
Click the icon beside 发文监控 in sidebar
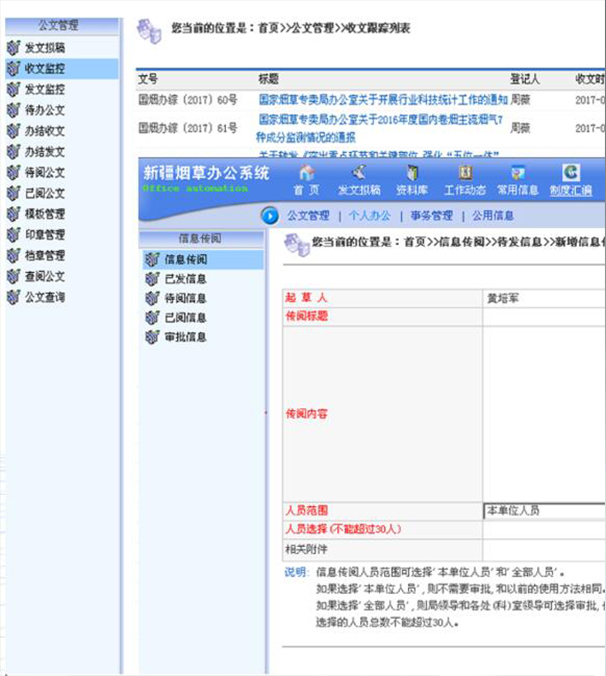coord(13,89)
